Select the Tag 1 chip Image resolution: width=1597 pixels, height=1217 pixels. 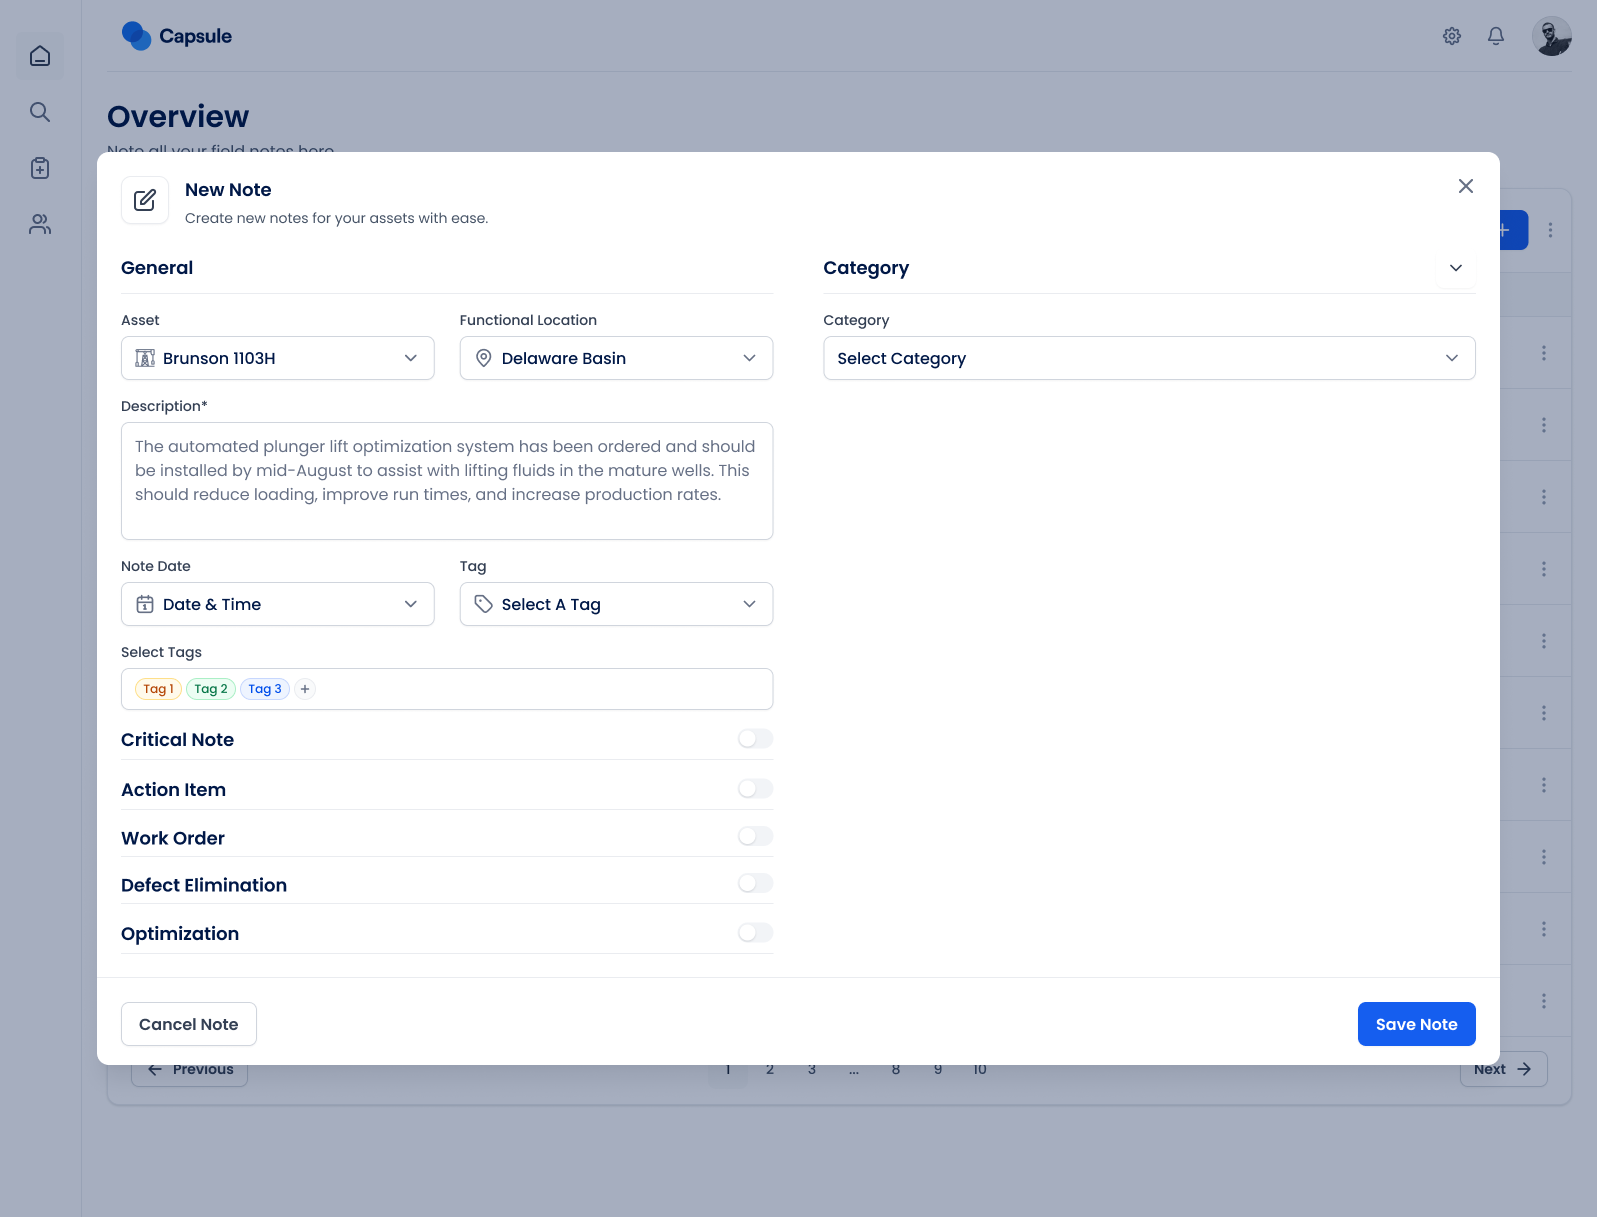[158, 689]
